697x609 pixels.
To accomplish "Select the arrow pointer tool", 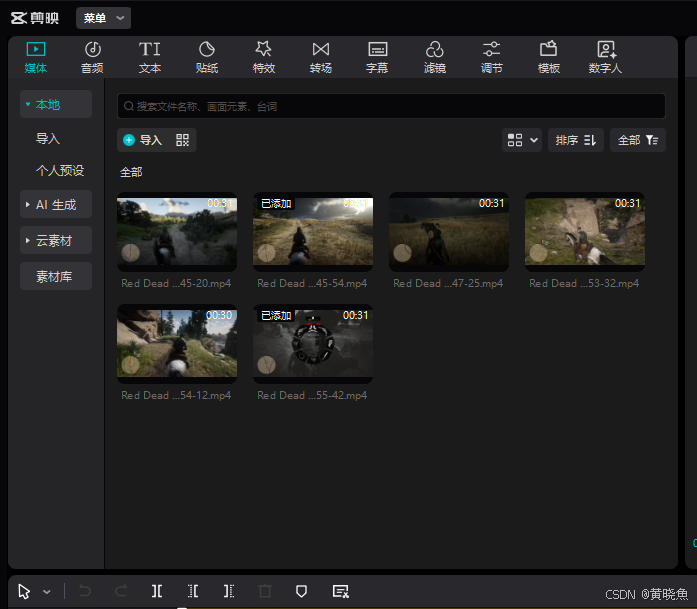I will click(24, 592).
